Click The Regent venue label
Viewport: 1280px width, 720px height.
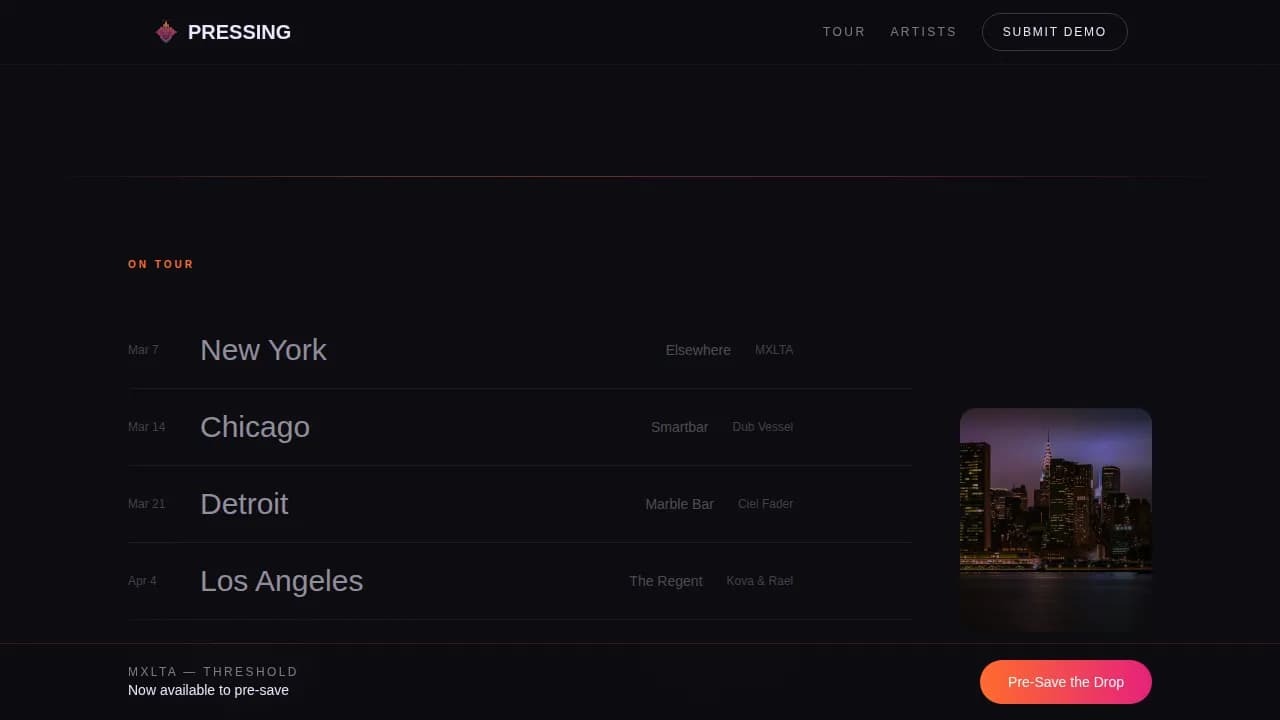tap(666, 581)
